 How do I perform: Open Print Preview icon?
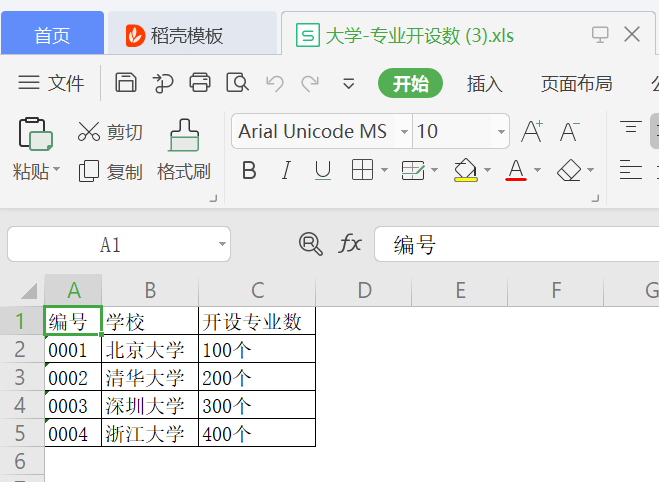[x=237, y=82]
